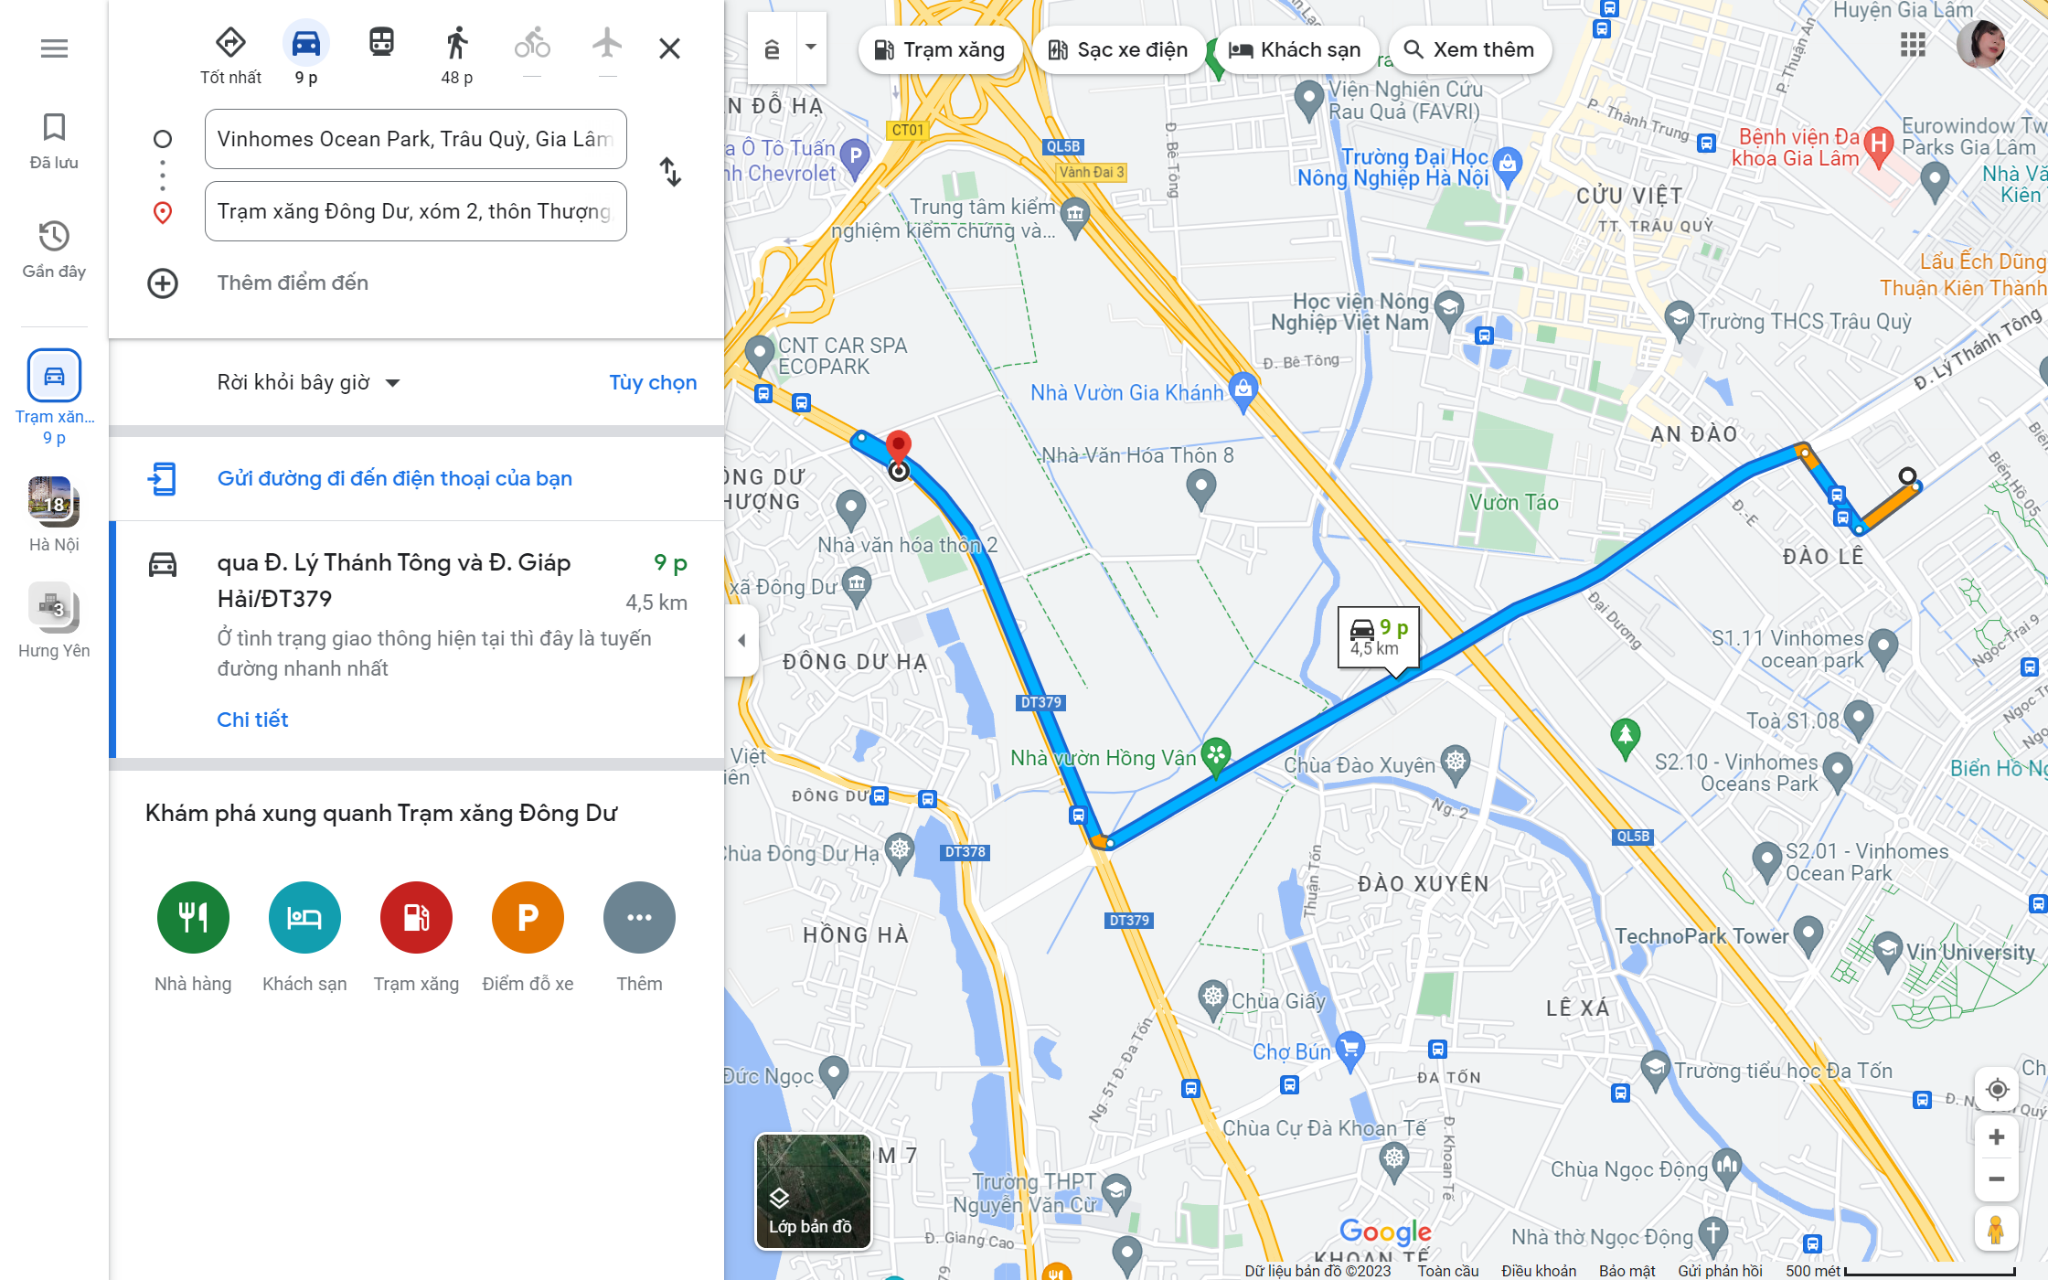Add a destination with plus icon
This screenshot has width=2048, height=1280.
tap(163, 283)
